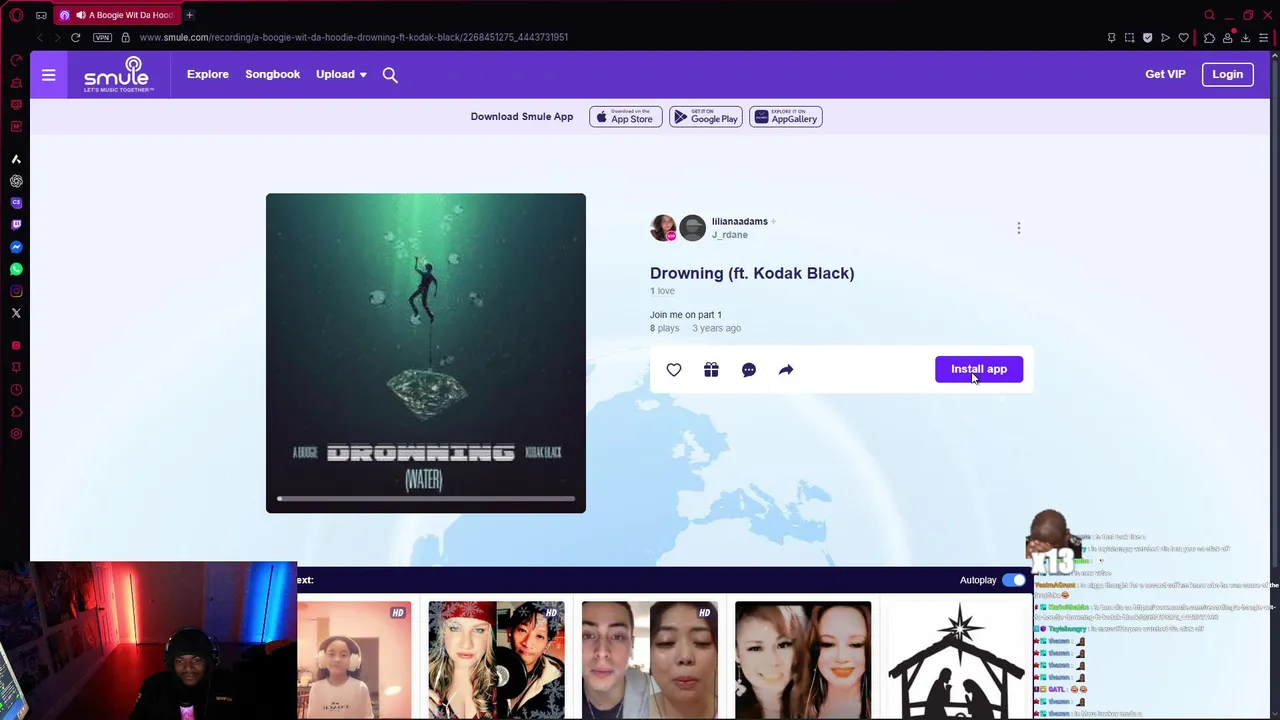This screenshot has height=720, width=1280.
Task: Love this recording with heart icon
Action: pyautogui.click(x=674, y=370)
